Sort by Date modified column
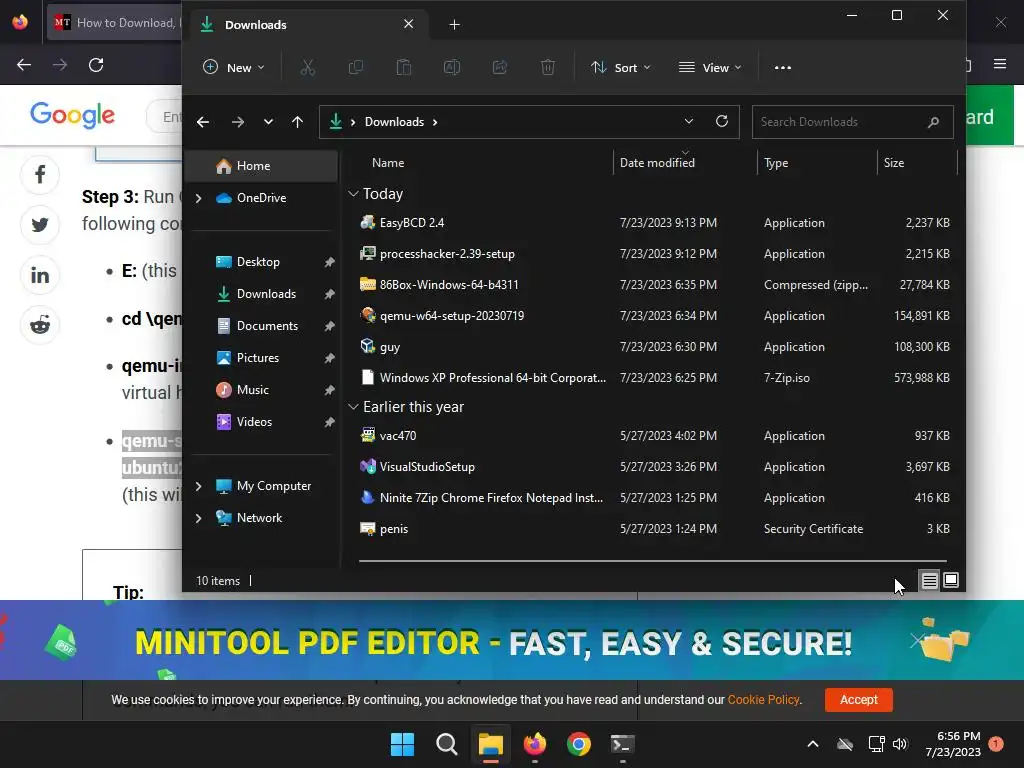 pyautogui.click(x=685, y=163)
